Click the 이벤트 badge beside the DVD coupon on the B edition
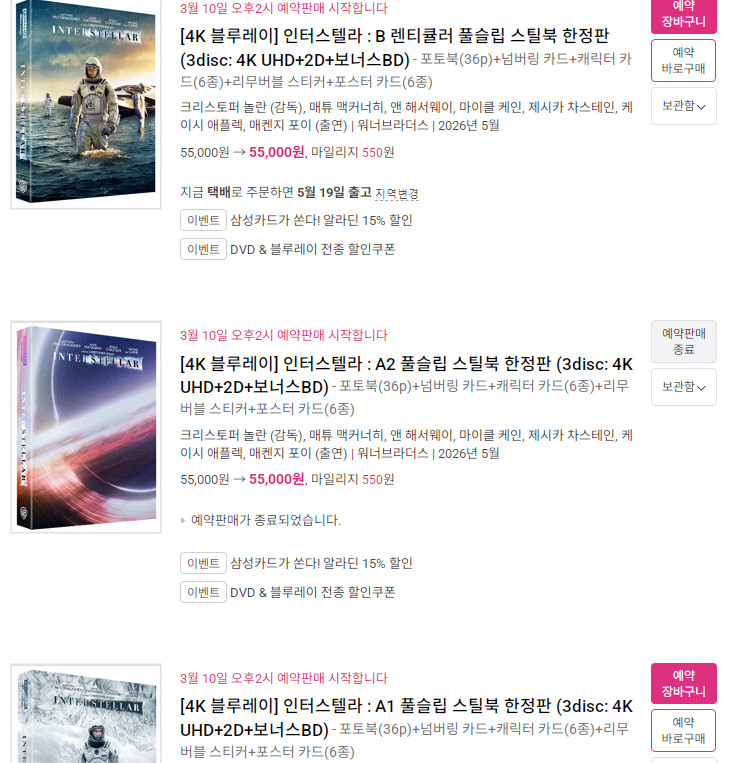The width and height of the screenshot is (730, 763). tap(203, 249)
